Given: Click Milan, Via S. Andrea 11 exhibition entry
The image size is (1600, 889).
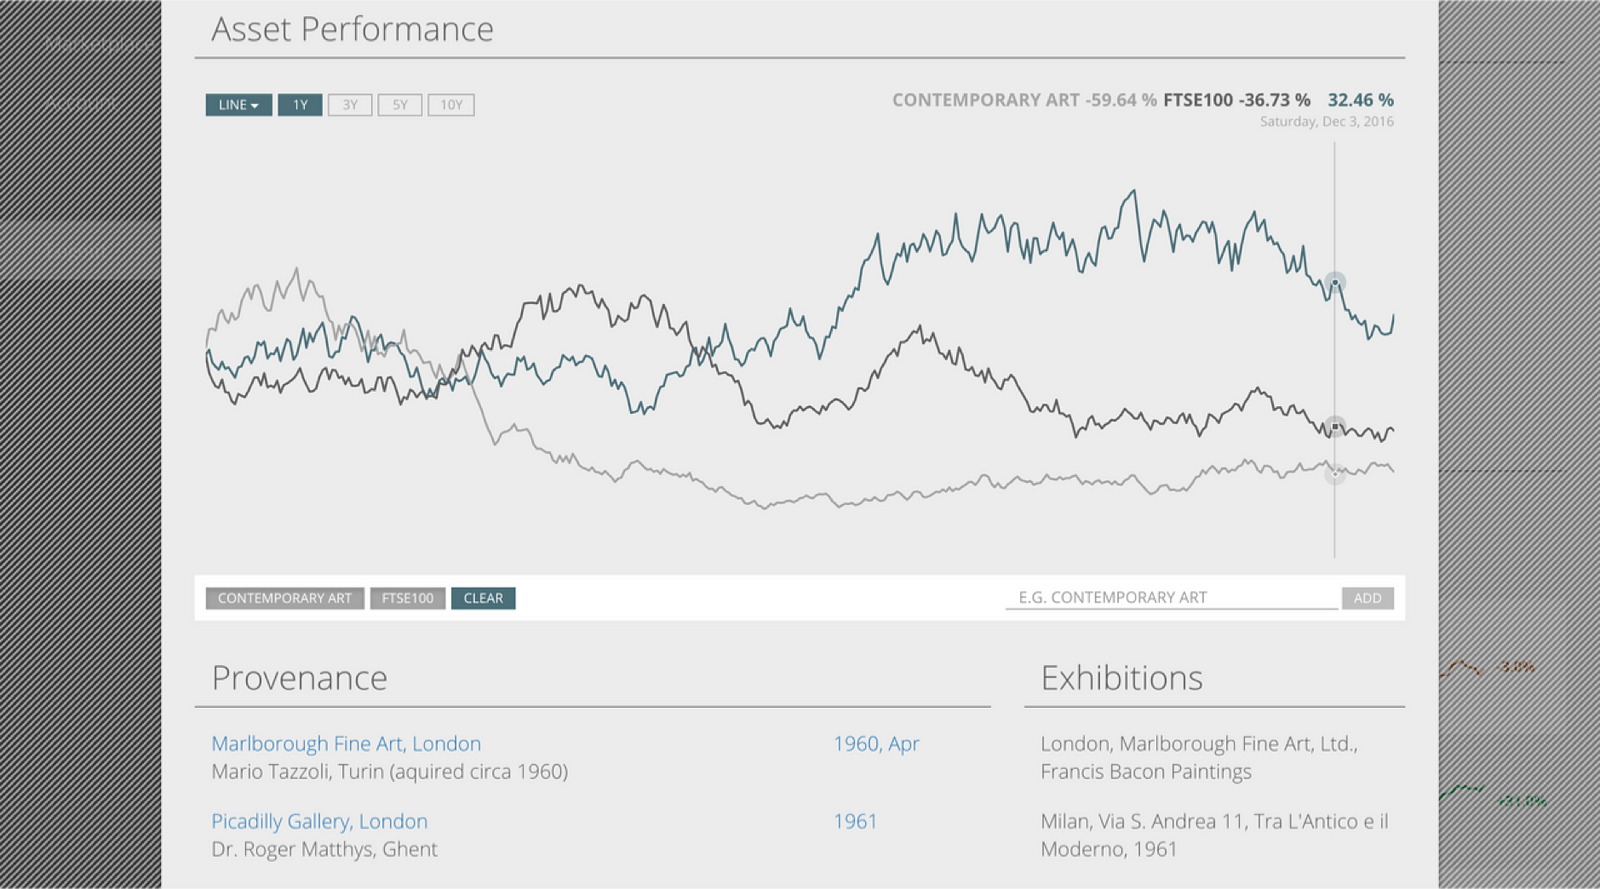Looking at the screenshot, I should 1214,835.
